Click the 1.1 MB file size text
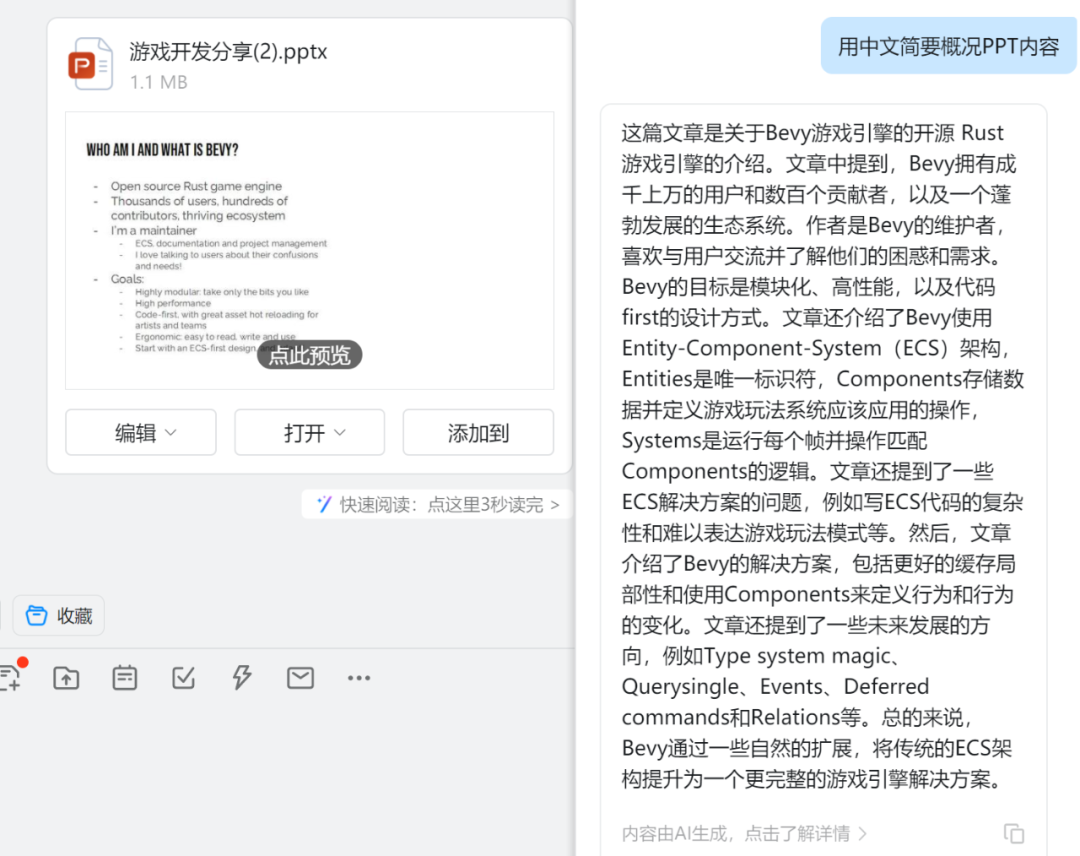This screenshot has width=1080, height=856. click(159, 83)
